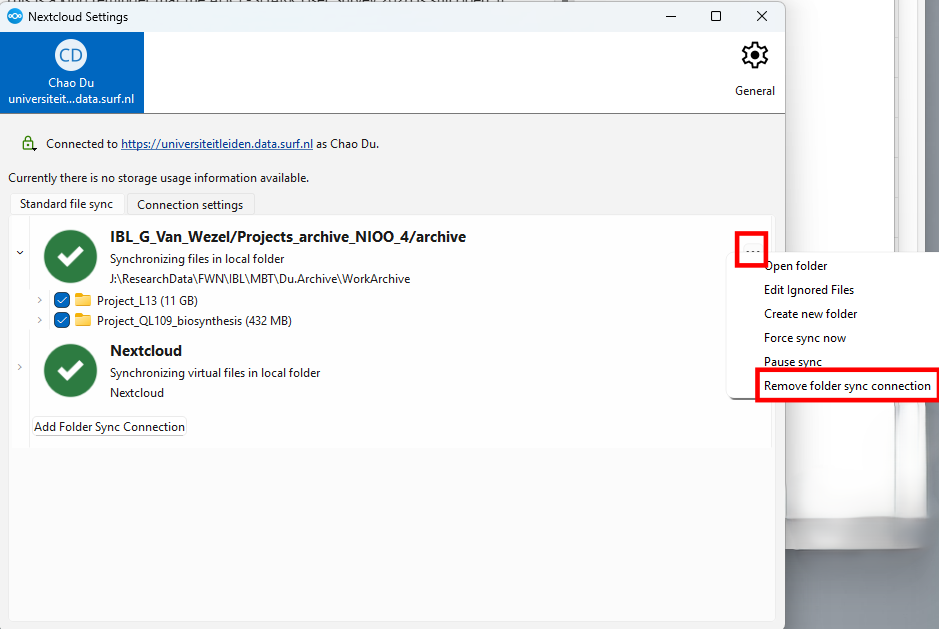Choose Pause sync from menu
Viewport: 939px width, 629px height.
(792, 362)
